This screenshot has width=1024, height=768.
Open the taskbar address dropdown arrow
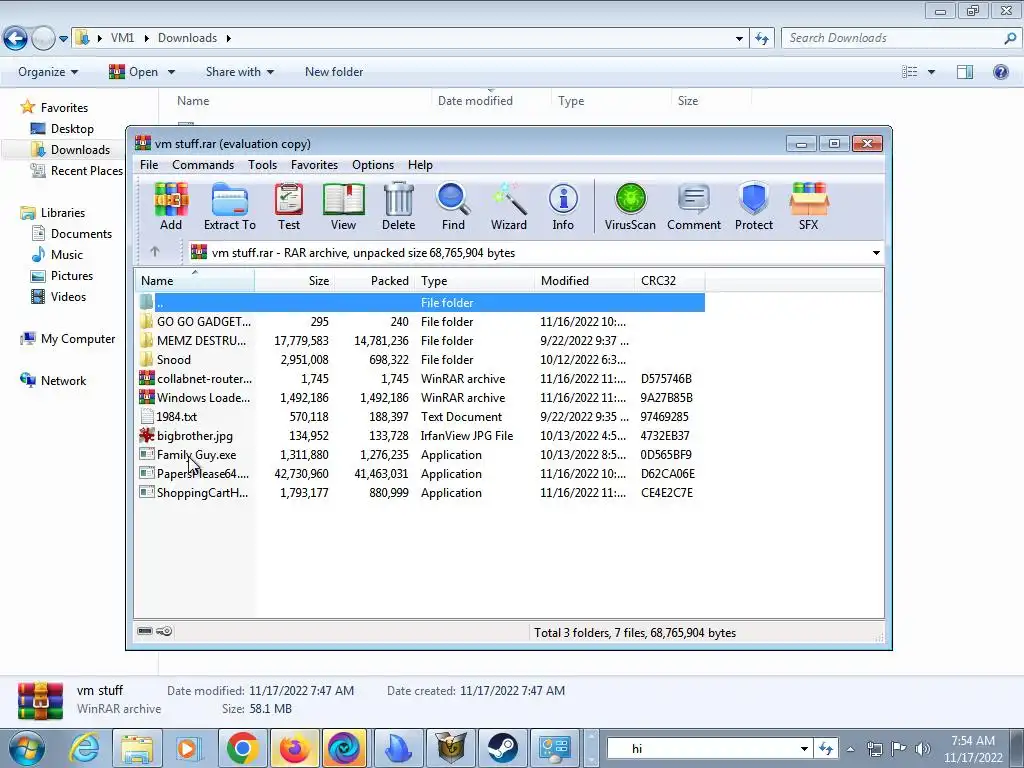tap(804, 749)
